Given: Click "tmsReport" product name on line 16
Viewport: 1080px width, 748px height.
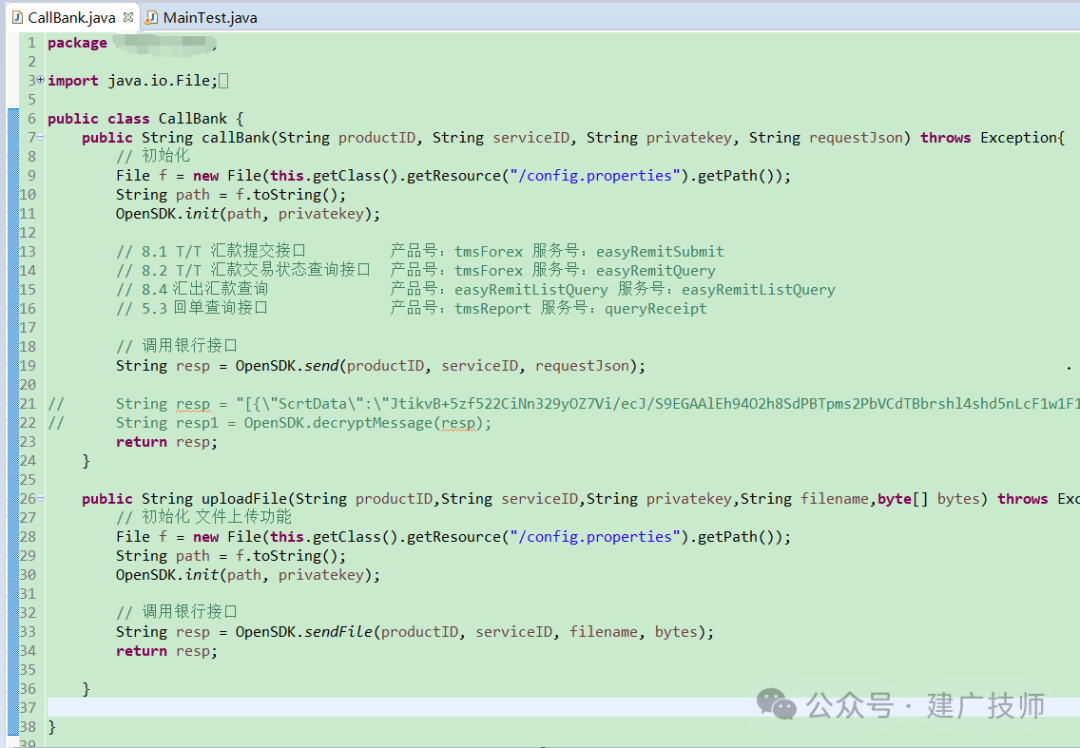Looking at the screenshot, I should coord(492,309).
